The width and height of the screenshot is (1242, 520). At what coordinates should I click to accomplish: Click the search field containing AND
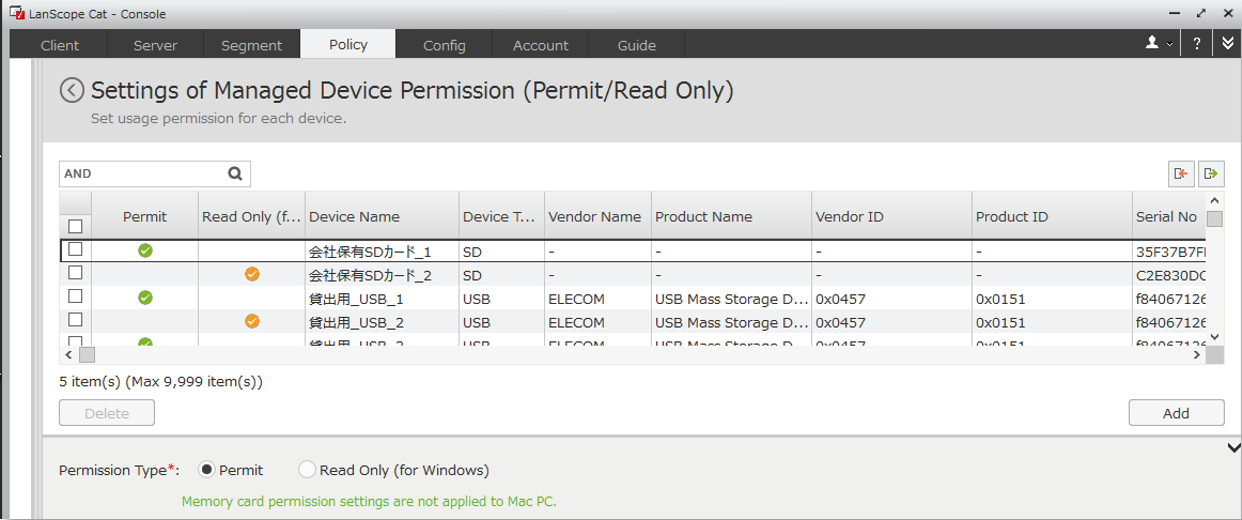(140, 174)
